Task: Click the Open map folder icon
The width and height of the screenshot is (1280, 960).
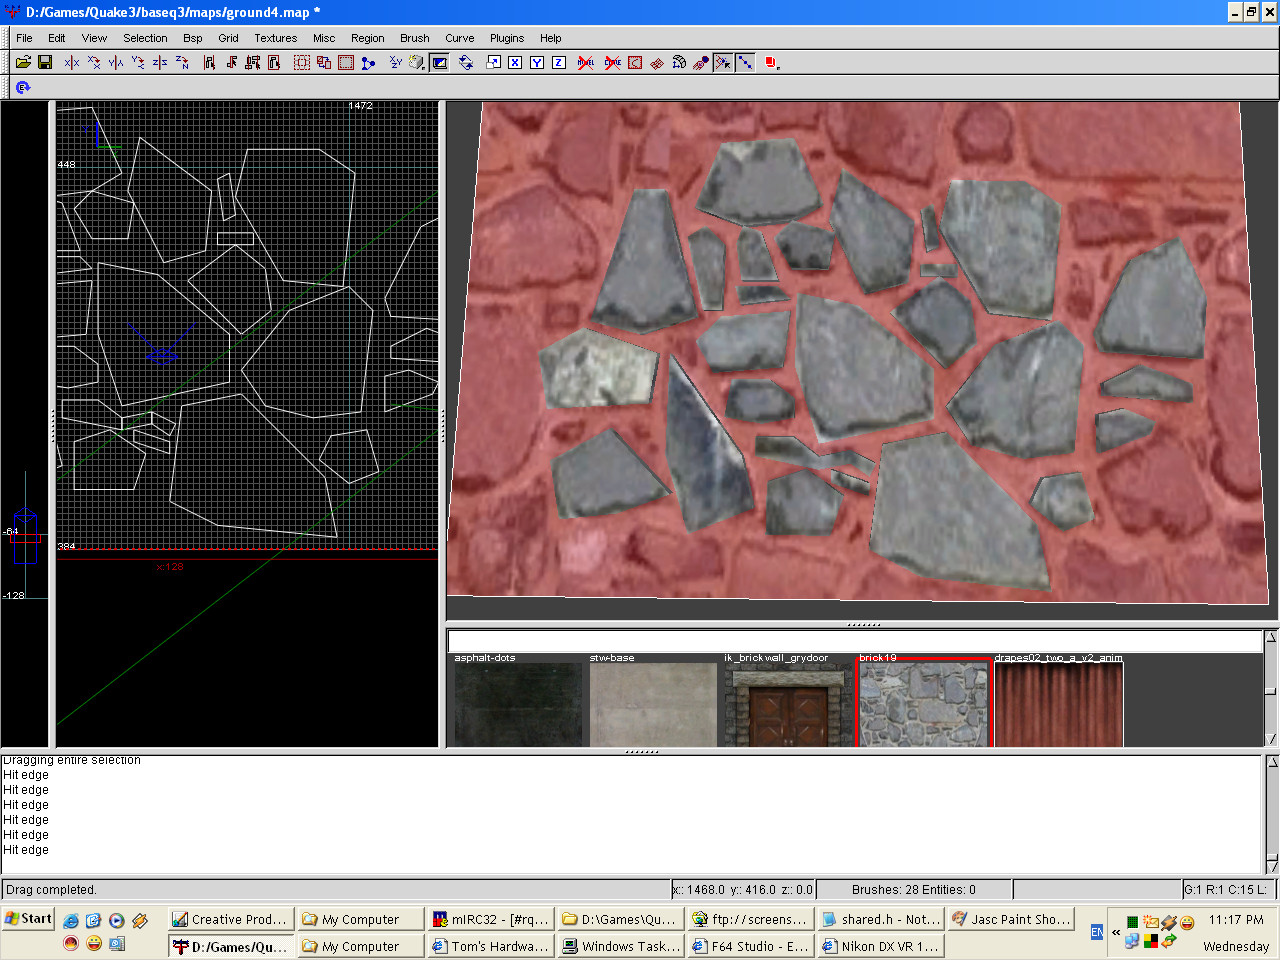Action: [23, 62]
